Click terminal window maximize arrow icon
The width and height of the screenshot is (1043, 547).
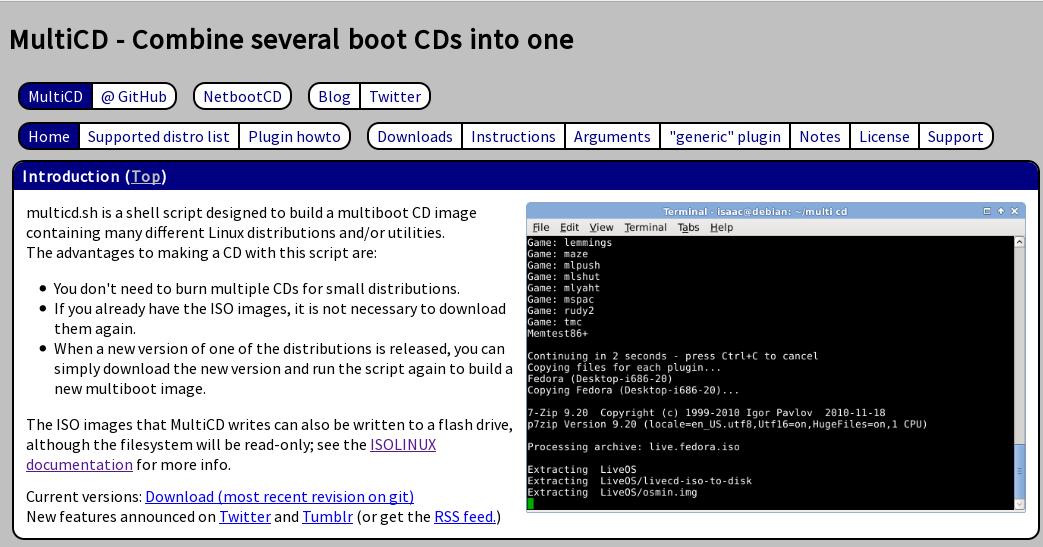click(1000, 211)
